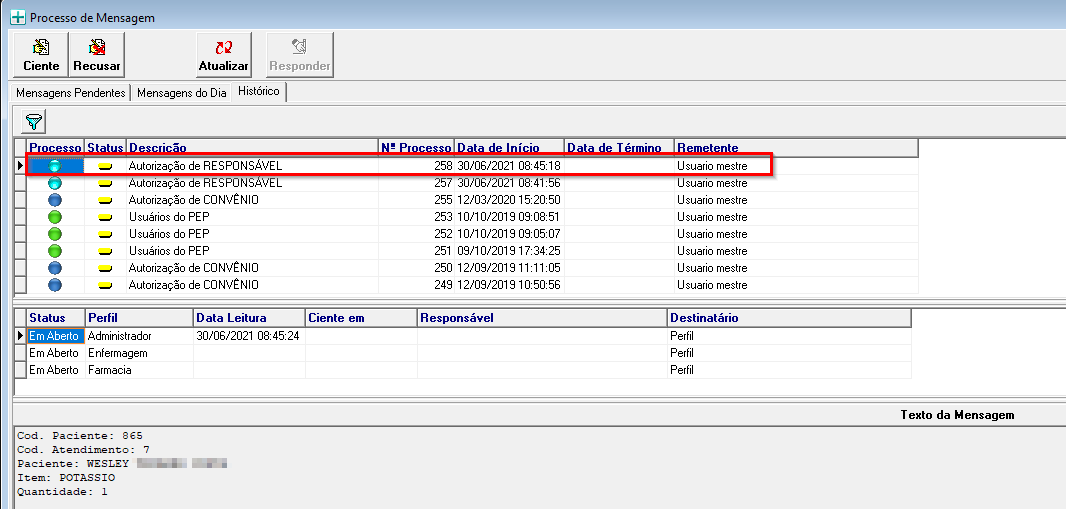This screenshot has width=1066, height=509.
Task: Open the filter funnel icon
Action: (x=33, y=122)
